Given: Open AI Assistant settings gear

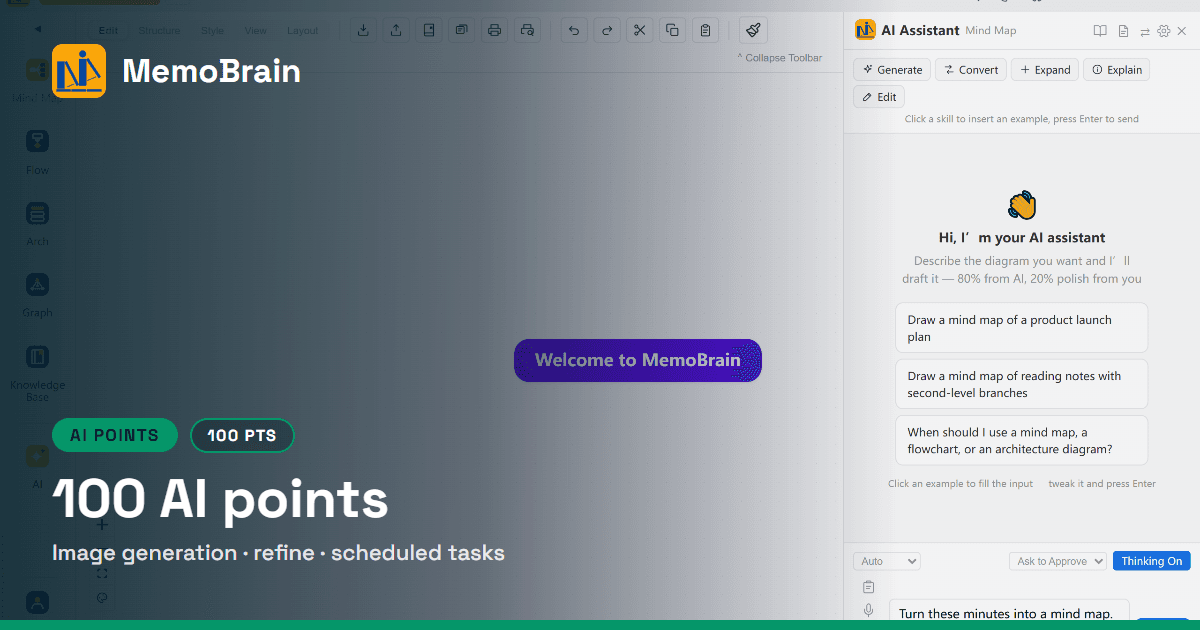Looking at the screenshot, I should 1164,31.
